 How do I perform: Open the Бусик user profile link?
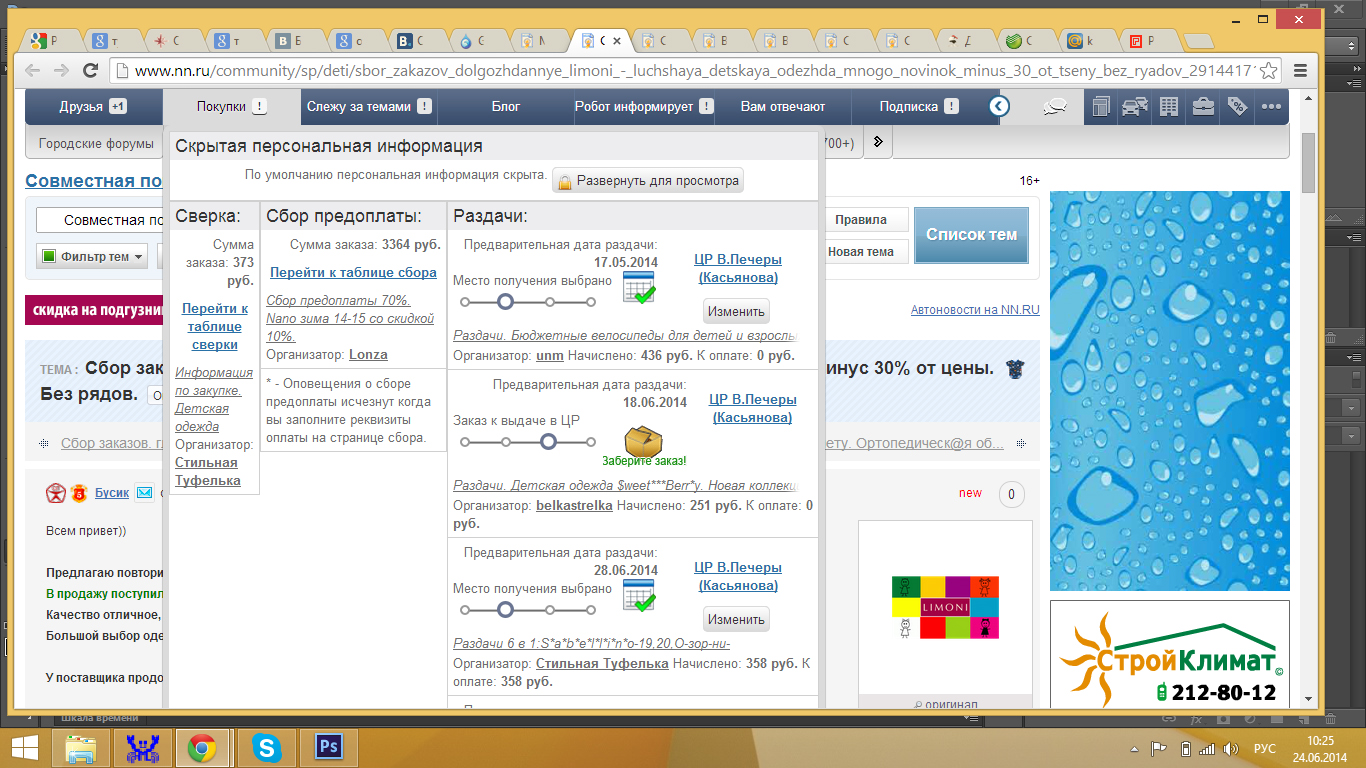coord(112,493)
